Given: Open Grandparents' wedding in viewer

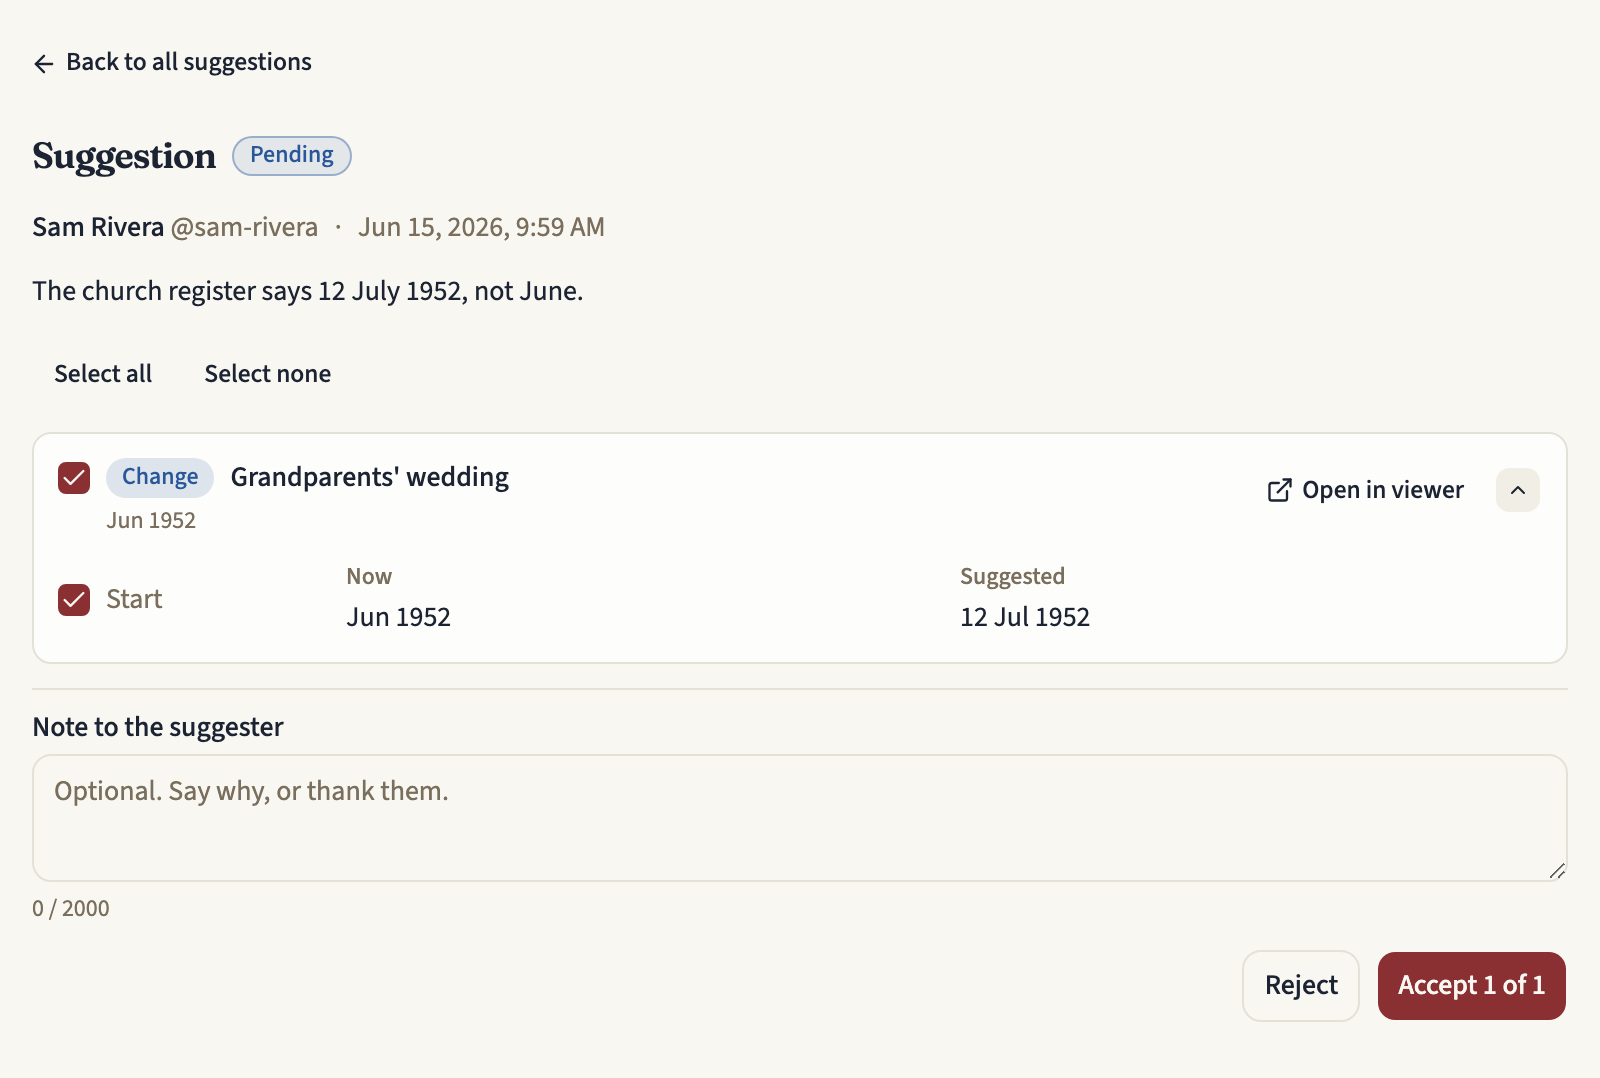Looking at the screenshot, I should pos(1365,490).
